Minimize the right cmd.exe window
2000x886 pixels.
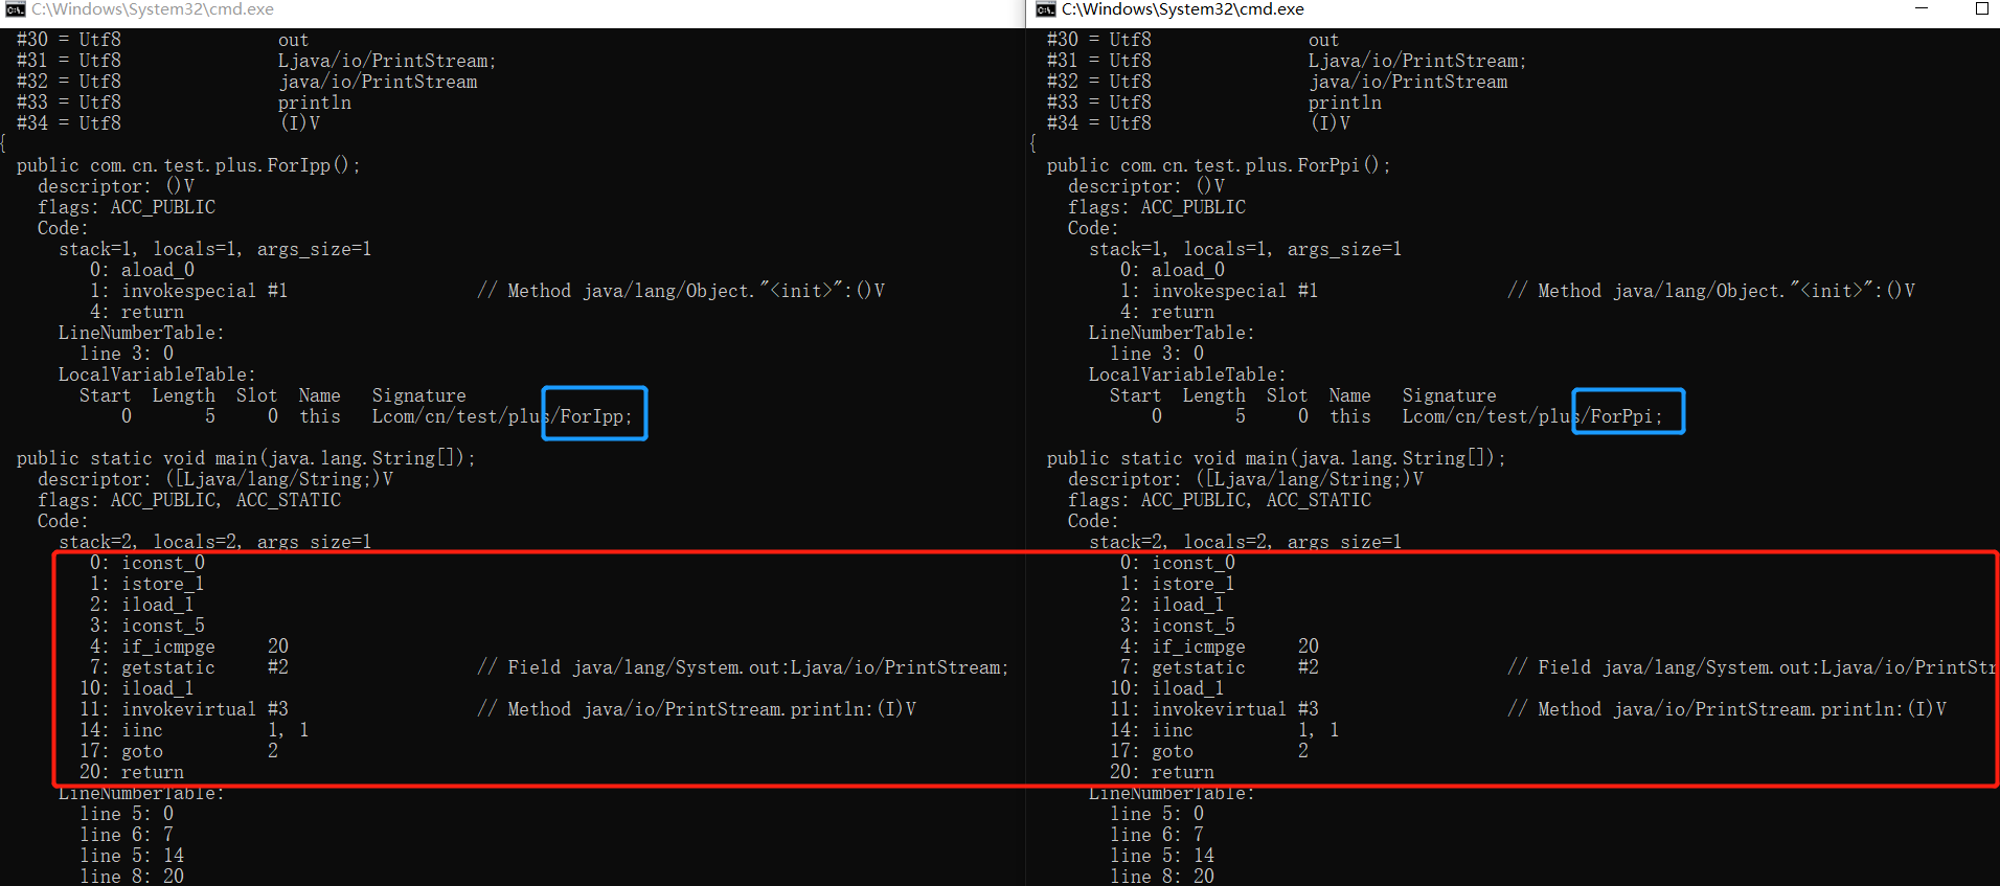coord(1921,9)
